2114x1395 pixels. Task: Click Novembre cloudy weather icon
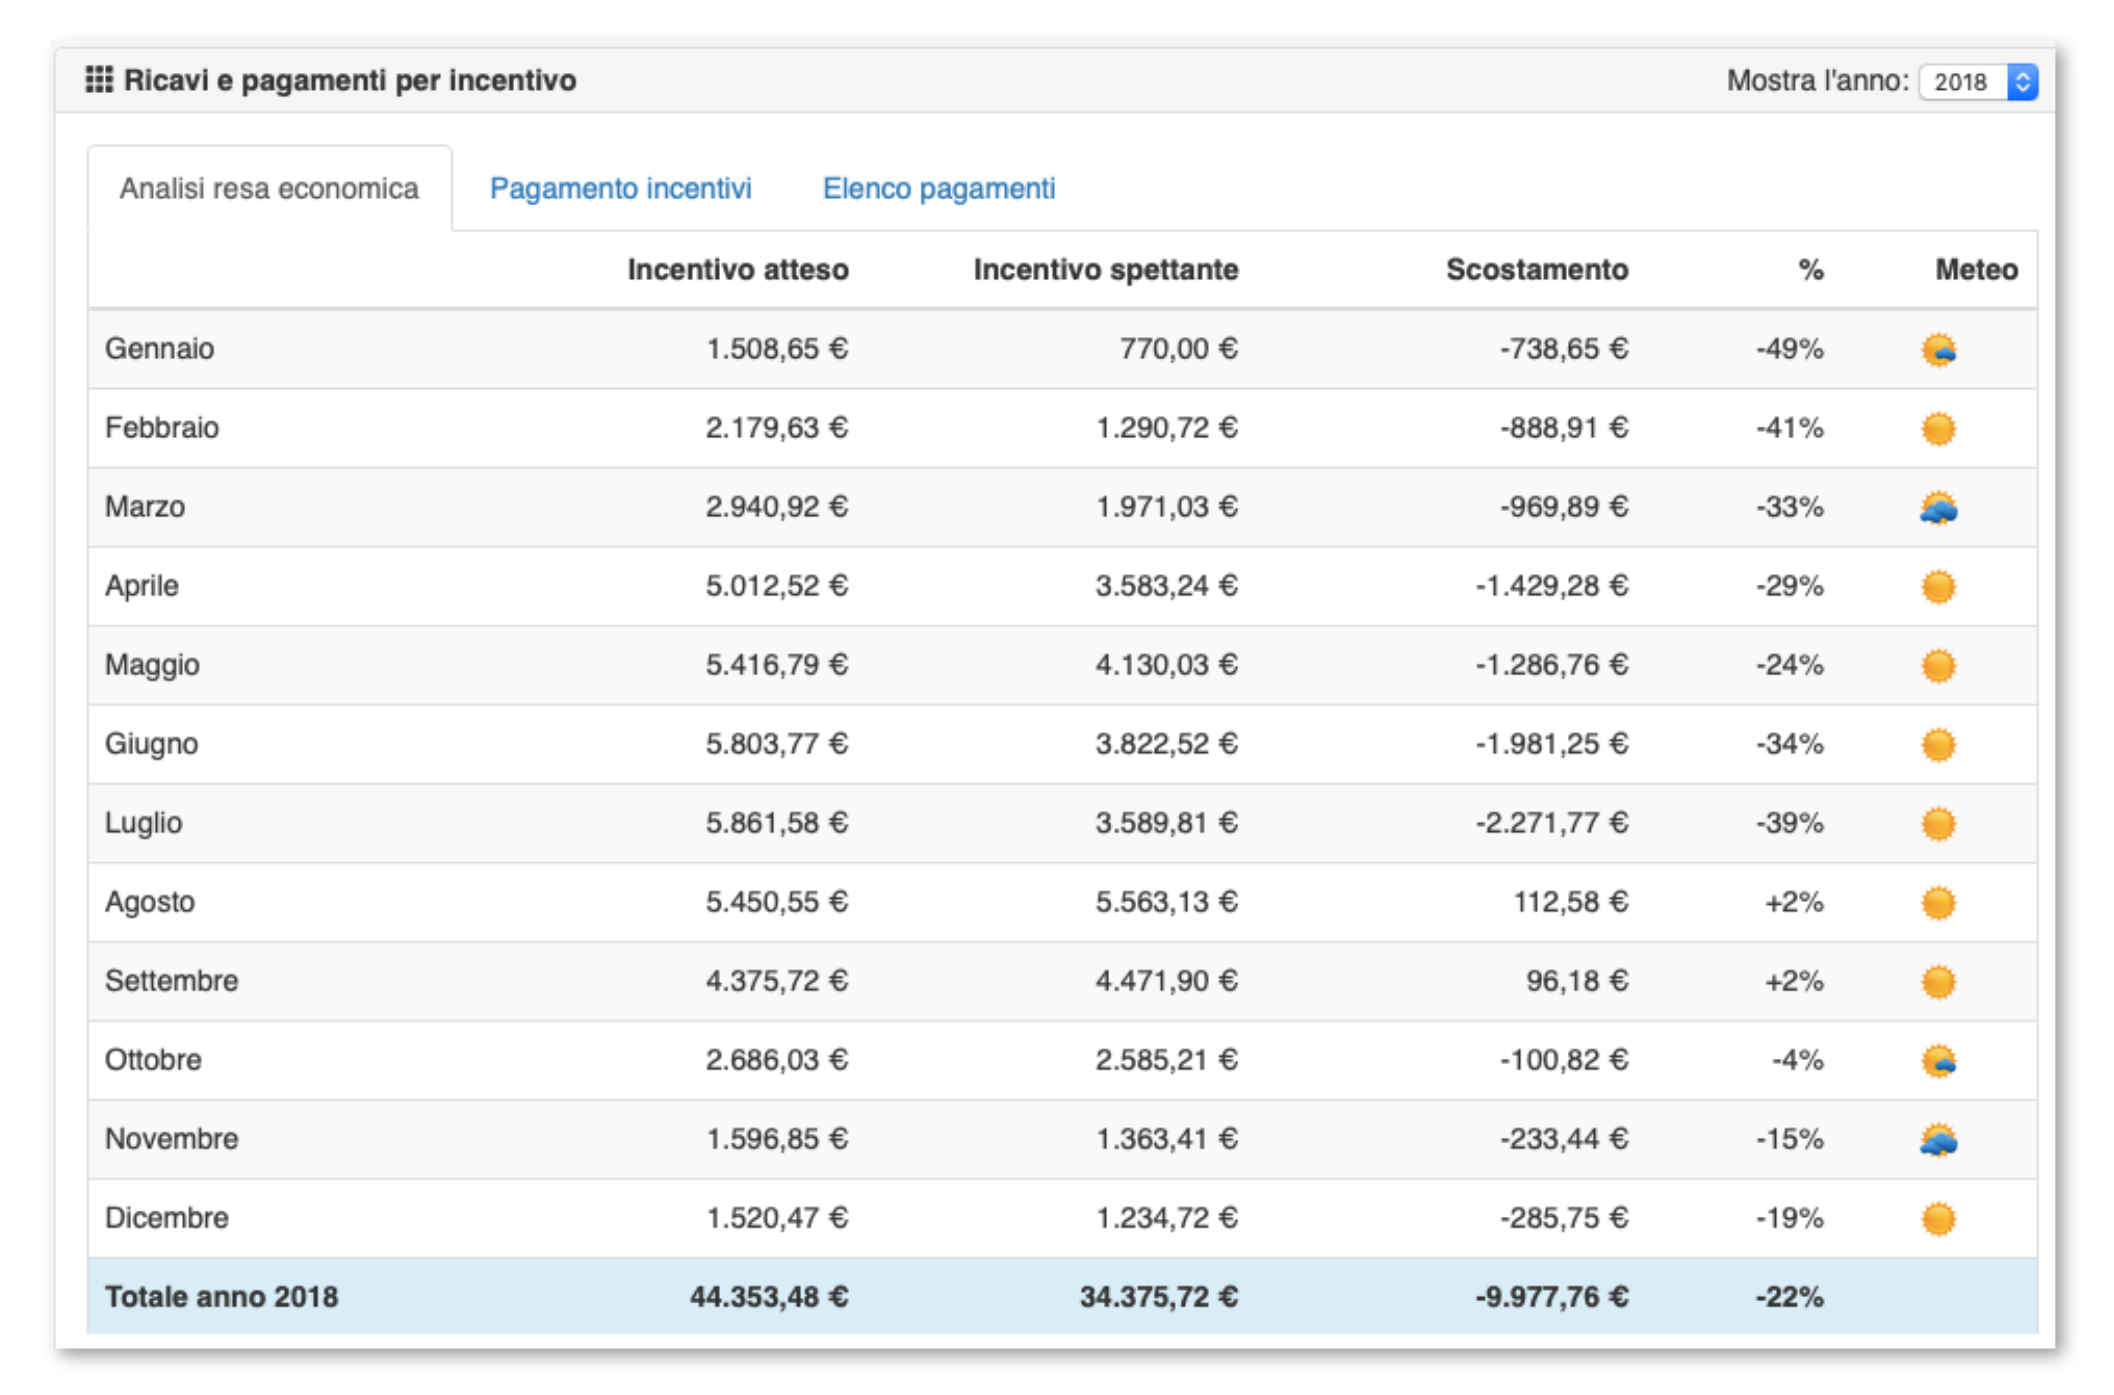click(x=1938, y=1139)
